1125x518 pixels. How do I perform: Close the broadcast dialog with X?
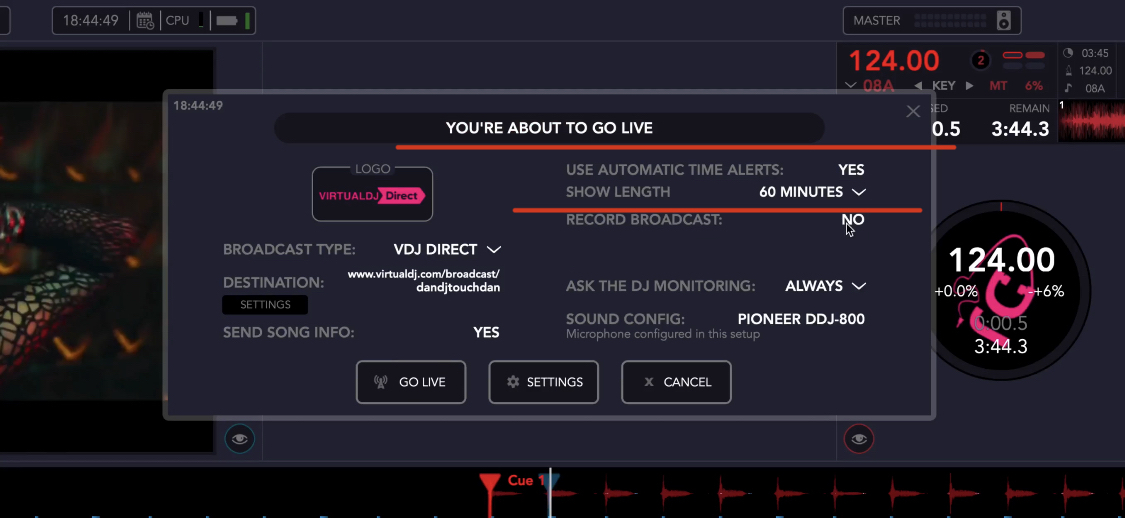(x=913, y=111)
